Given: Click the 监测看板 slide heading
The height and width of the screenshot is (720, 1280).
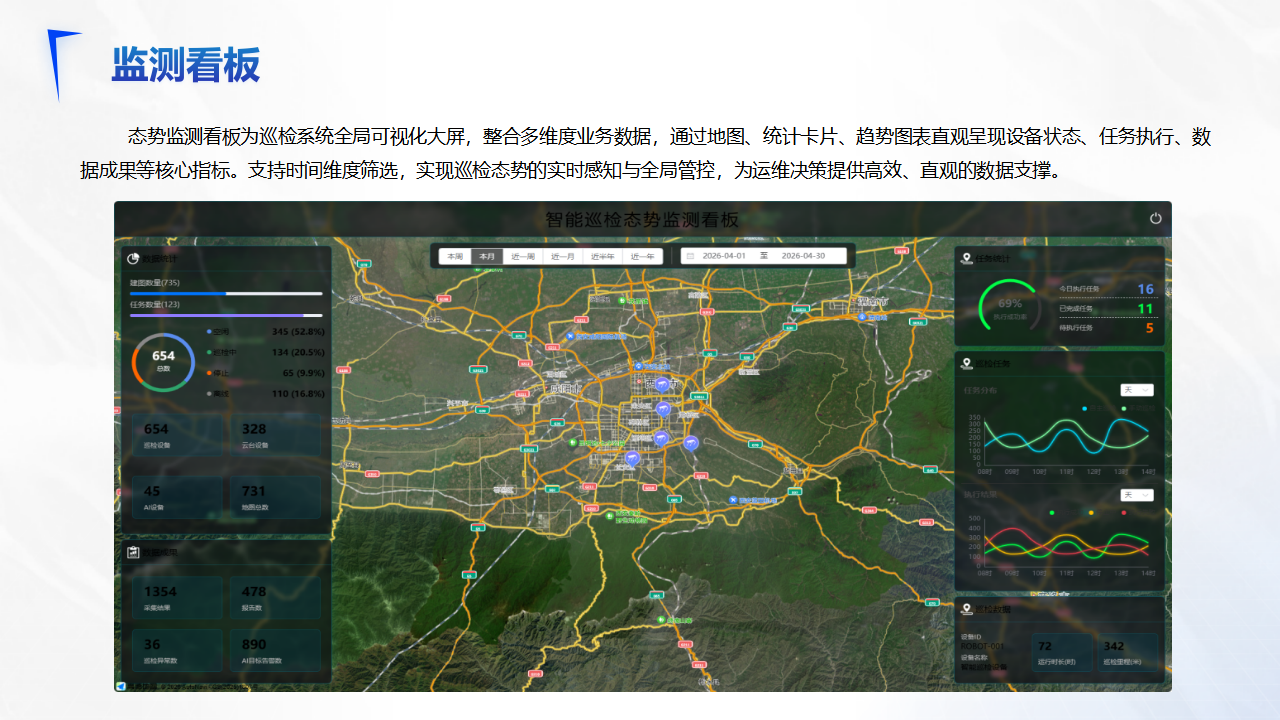Looking at the screenshot, I should (186, 65).
